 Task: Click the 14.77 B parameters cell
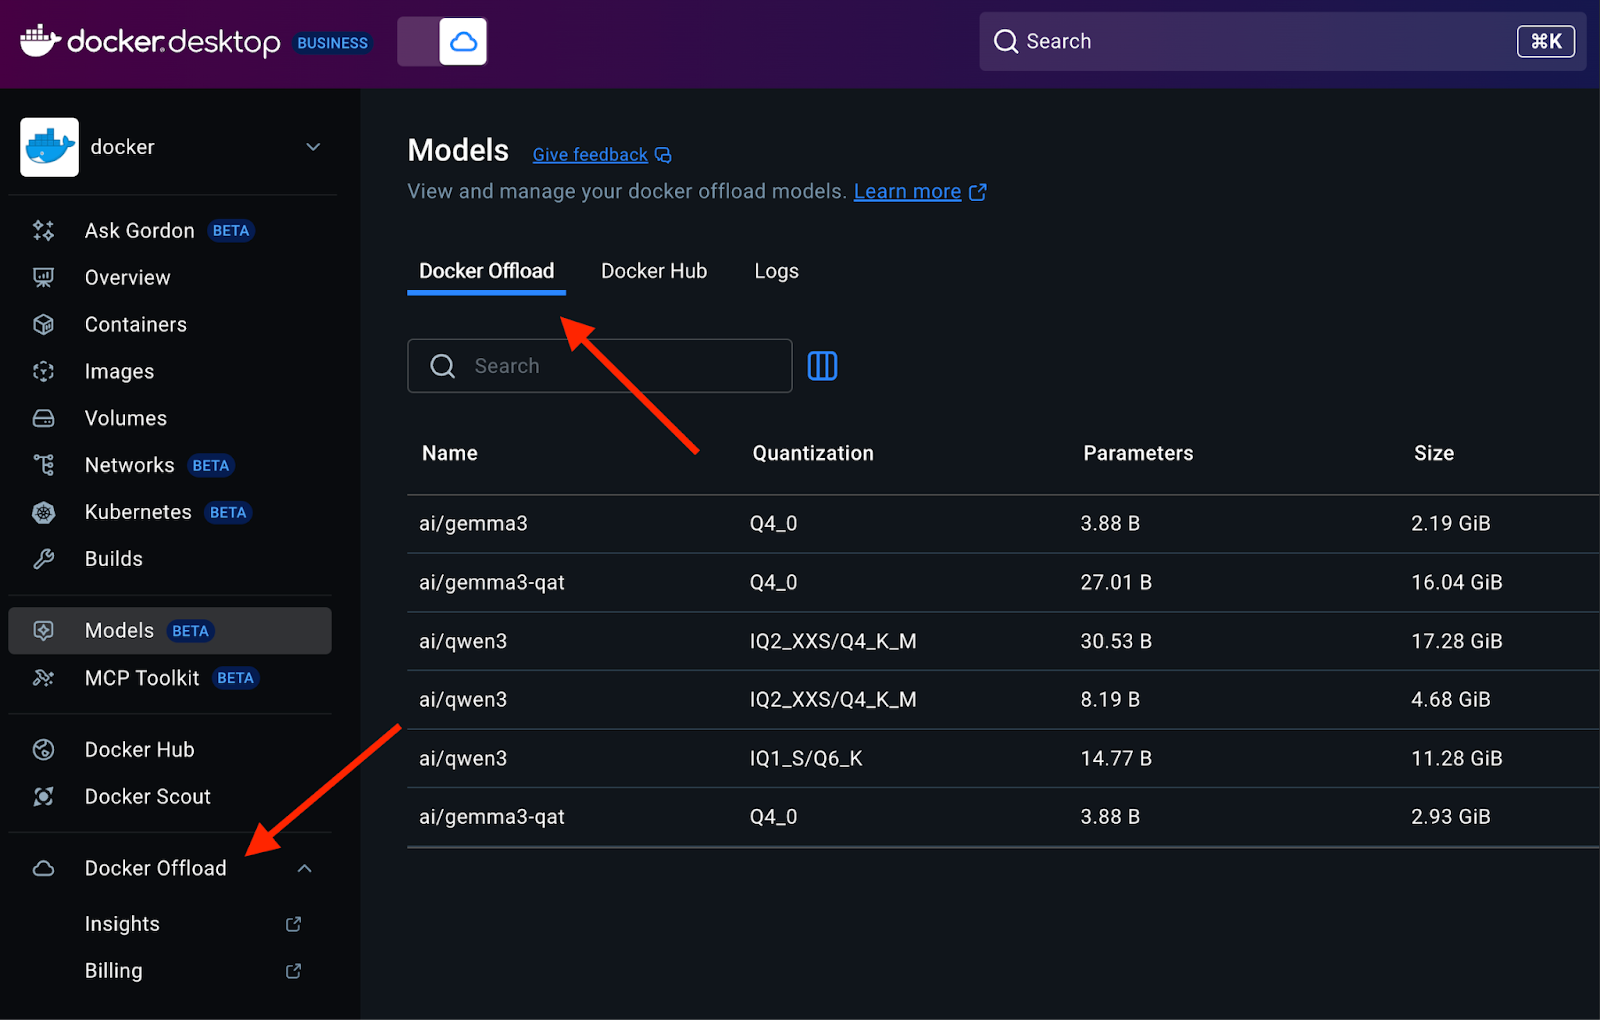(x=1116, y=759)
